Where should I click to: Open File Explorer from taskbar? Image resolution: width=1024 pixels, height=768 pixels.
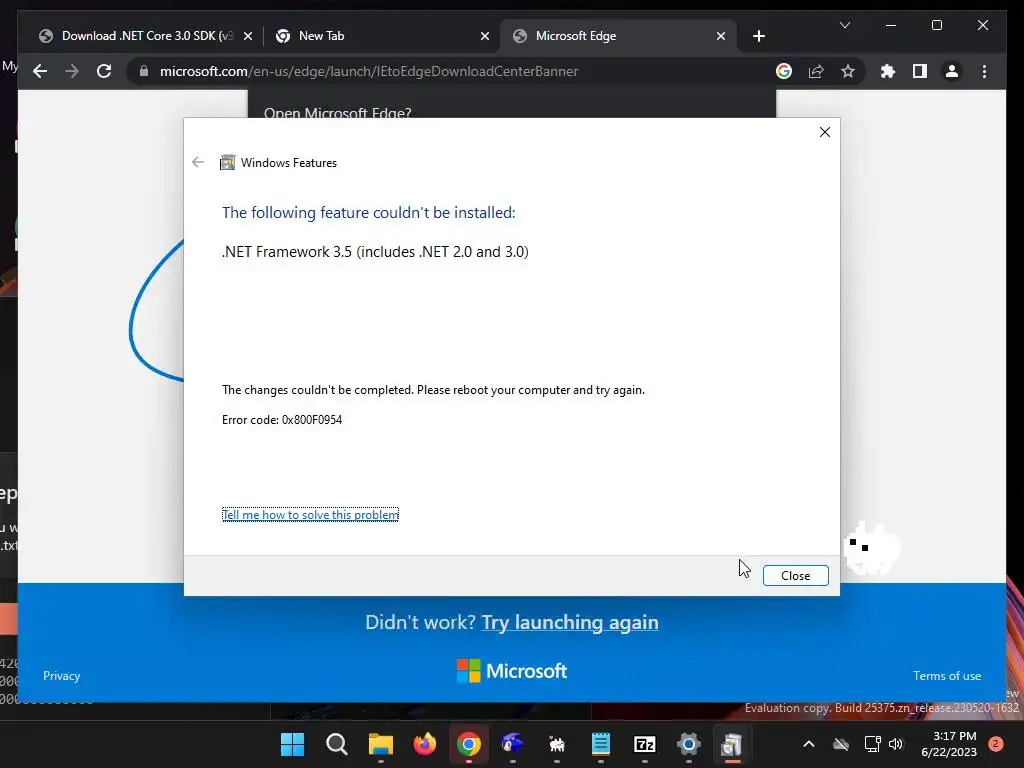tap(381, 744)
